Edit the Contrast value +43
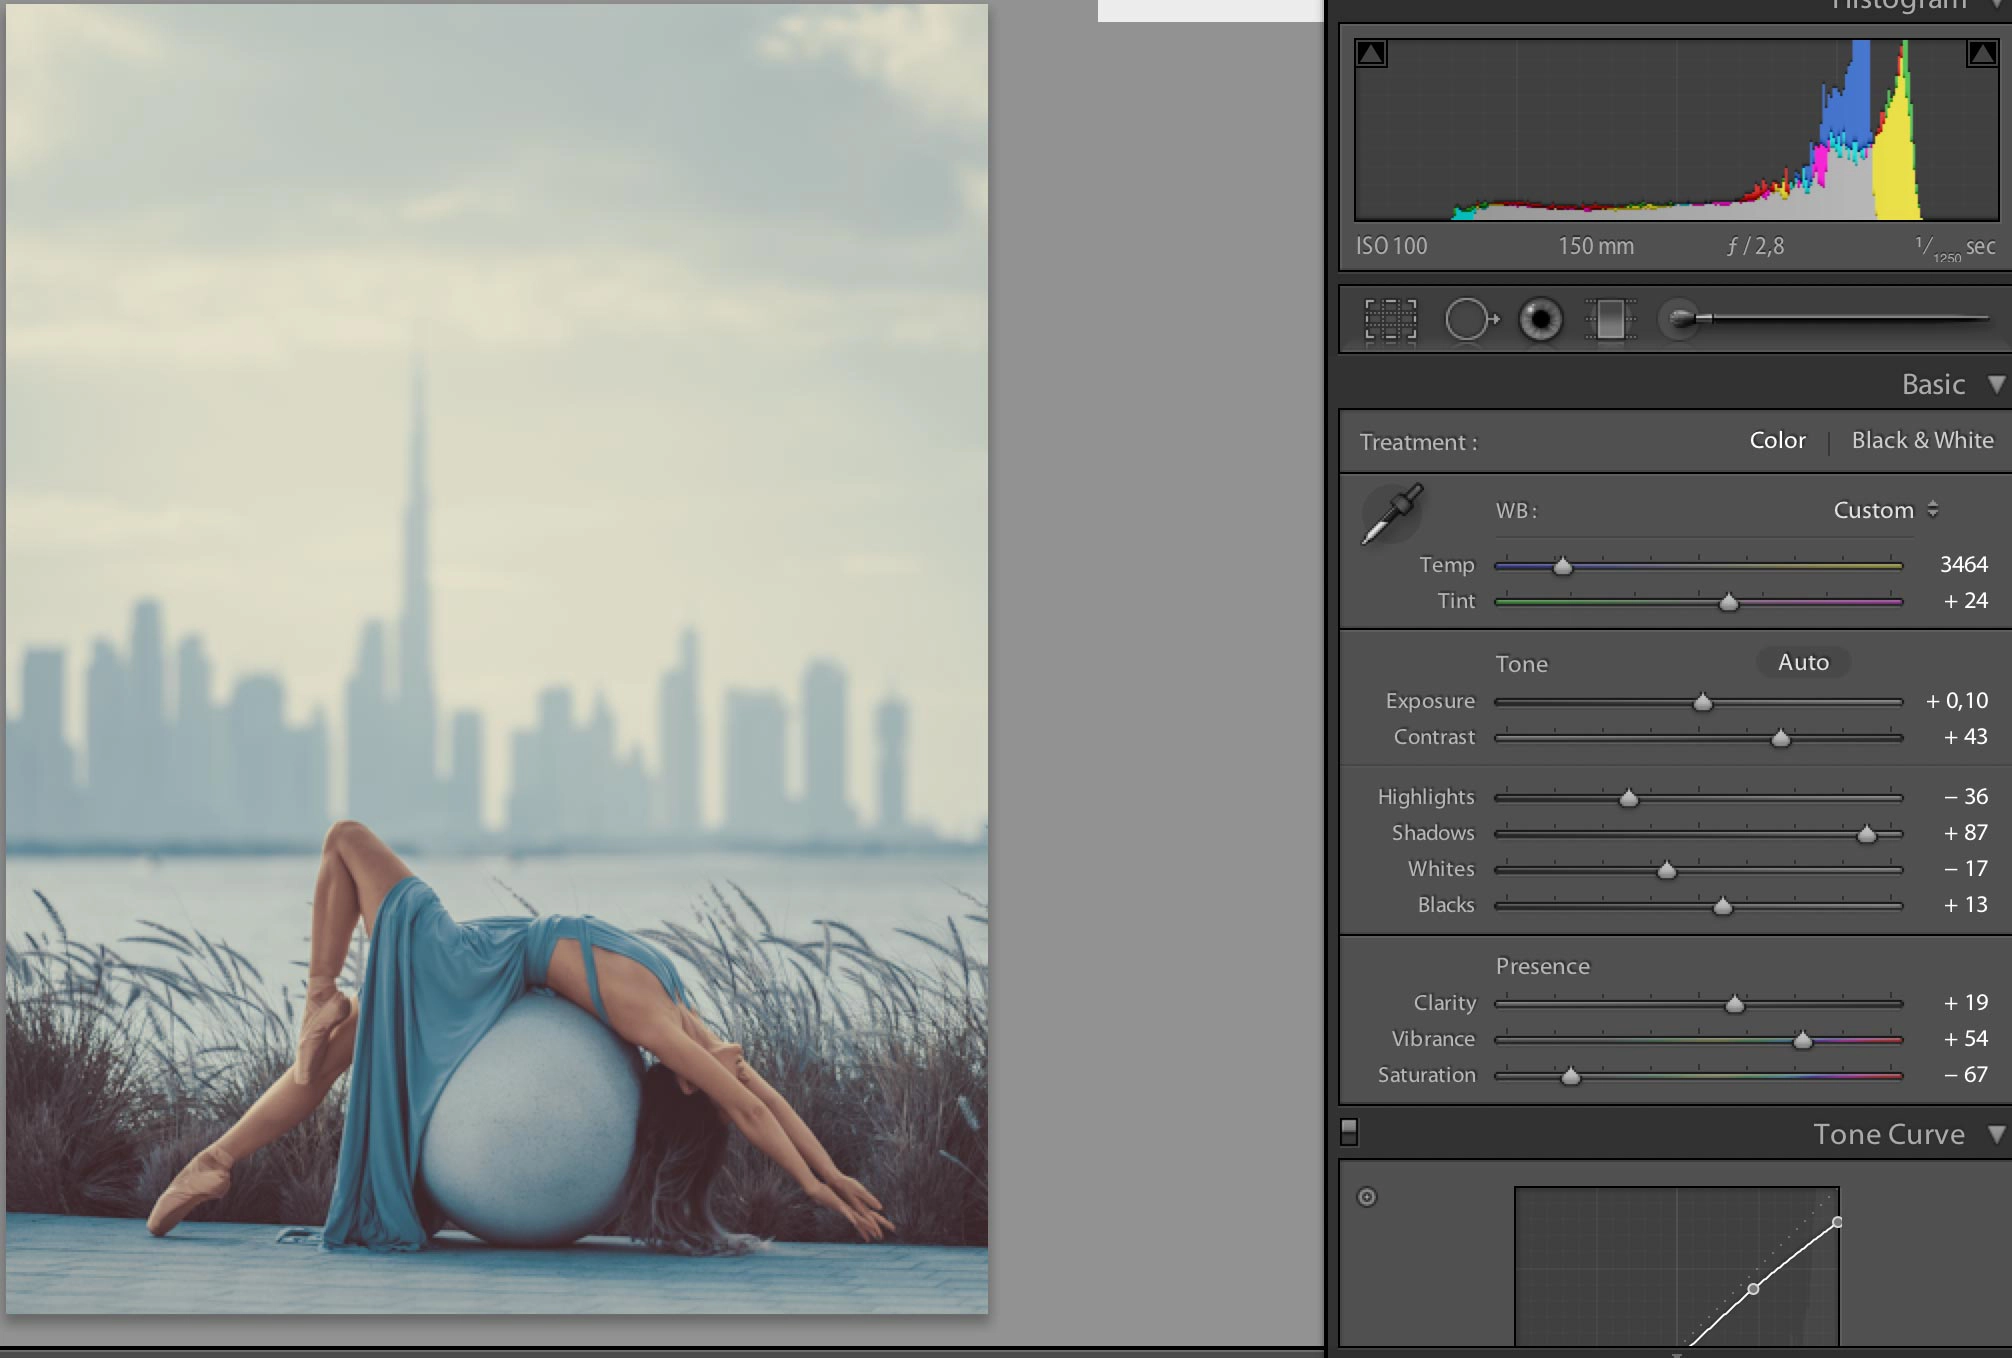Screen dimensions: 2012x1358 coord(1965,736)
